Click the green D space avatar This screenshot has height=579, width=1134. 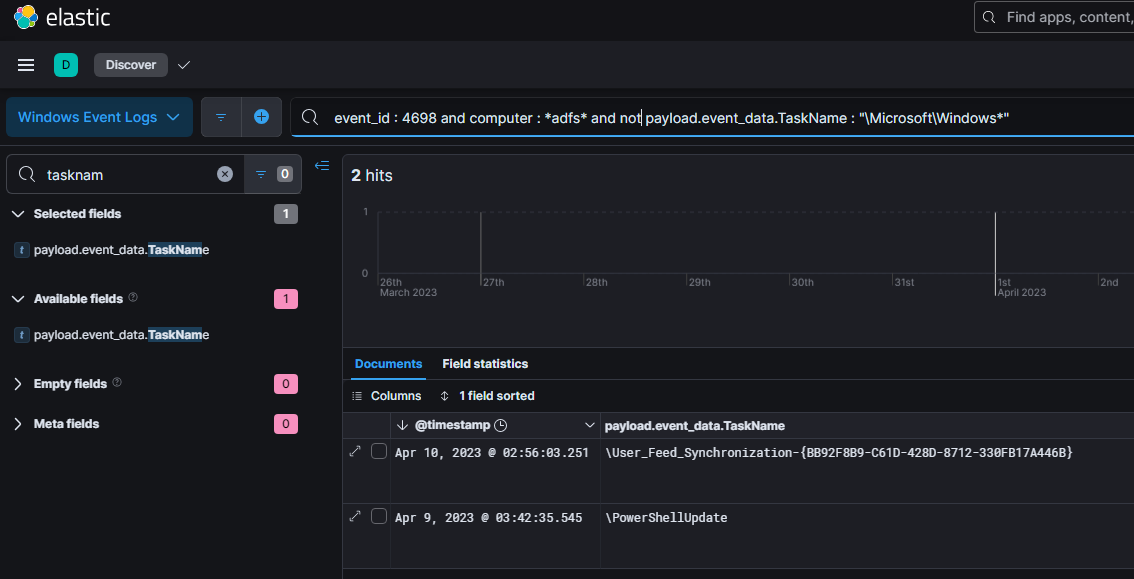tap(65, 65)
